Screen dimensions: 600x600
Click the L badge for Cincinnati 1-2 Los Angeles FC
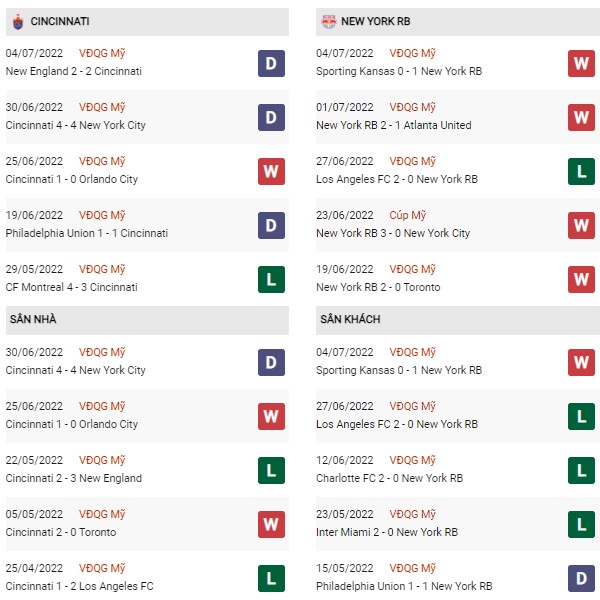[x=271, y=578]
